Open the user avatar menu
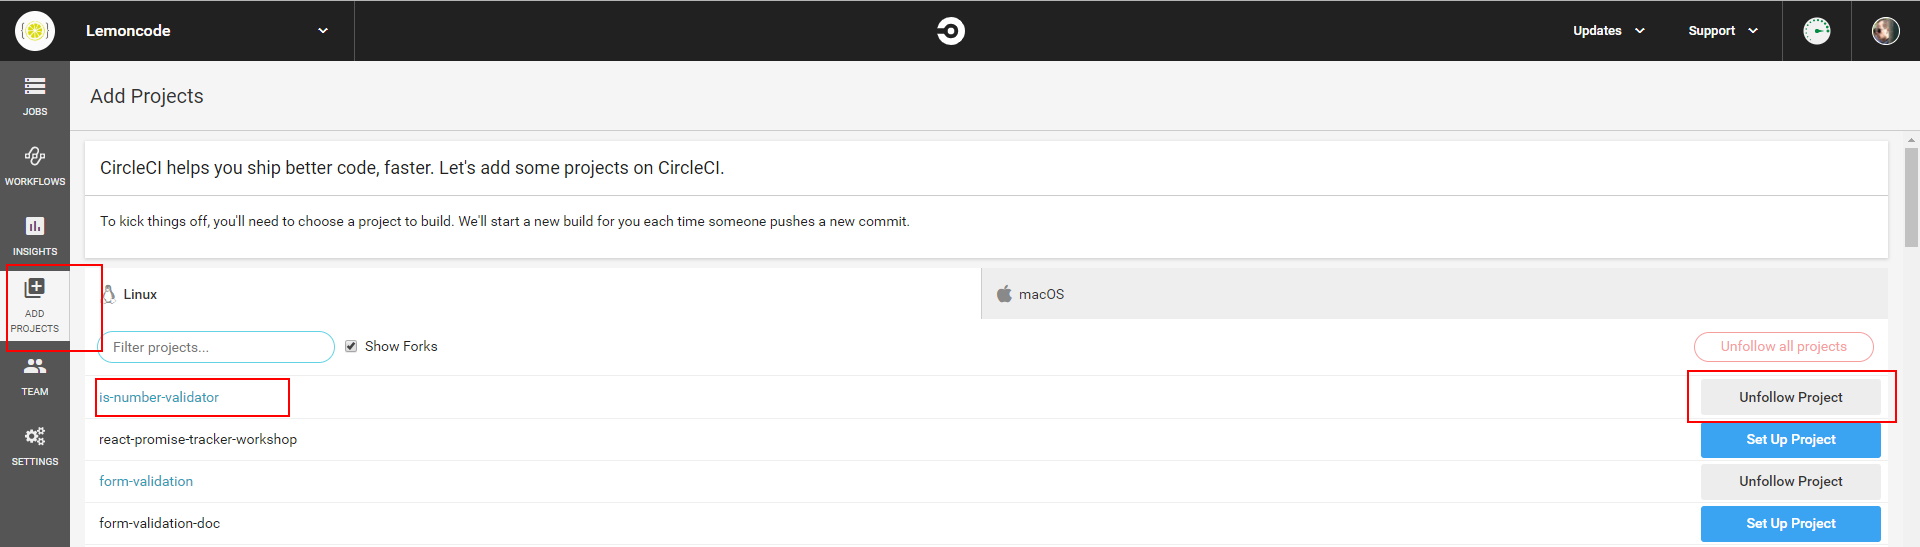Screen dimensions: 1920x547 [1885, 31]
